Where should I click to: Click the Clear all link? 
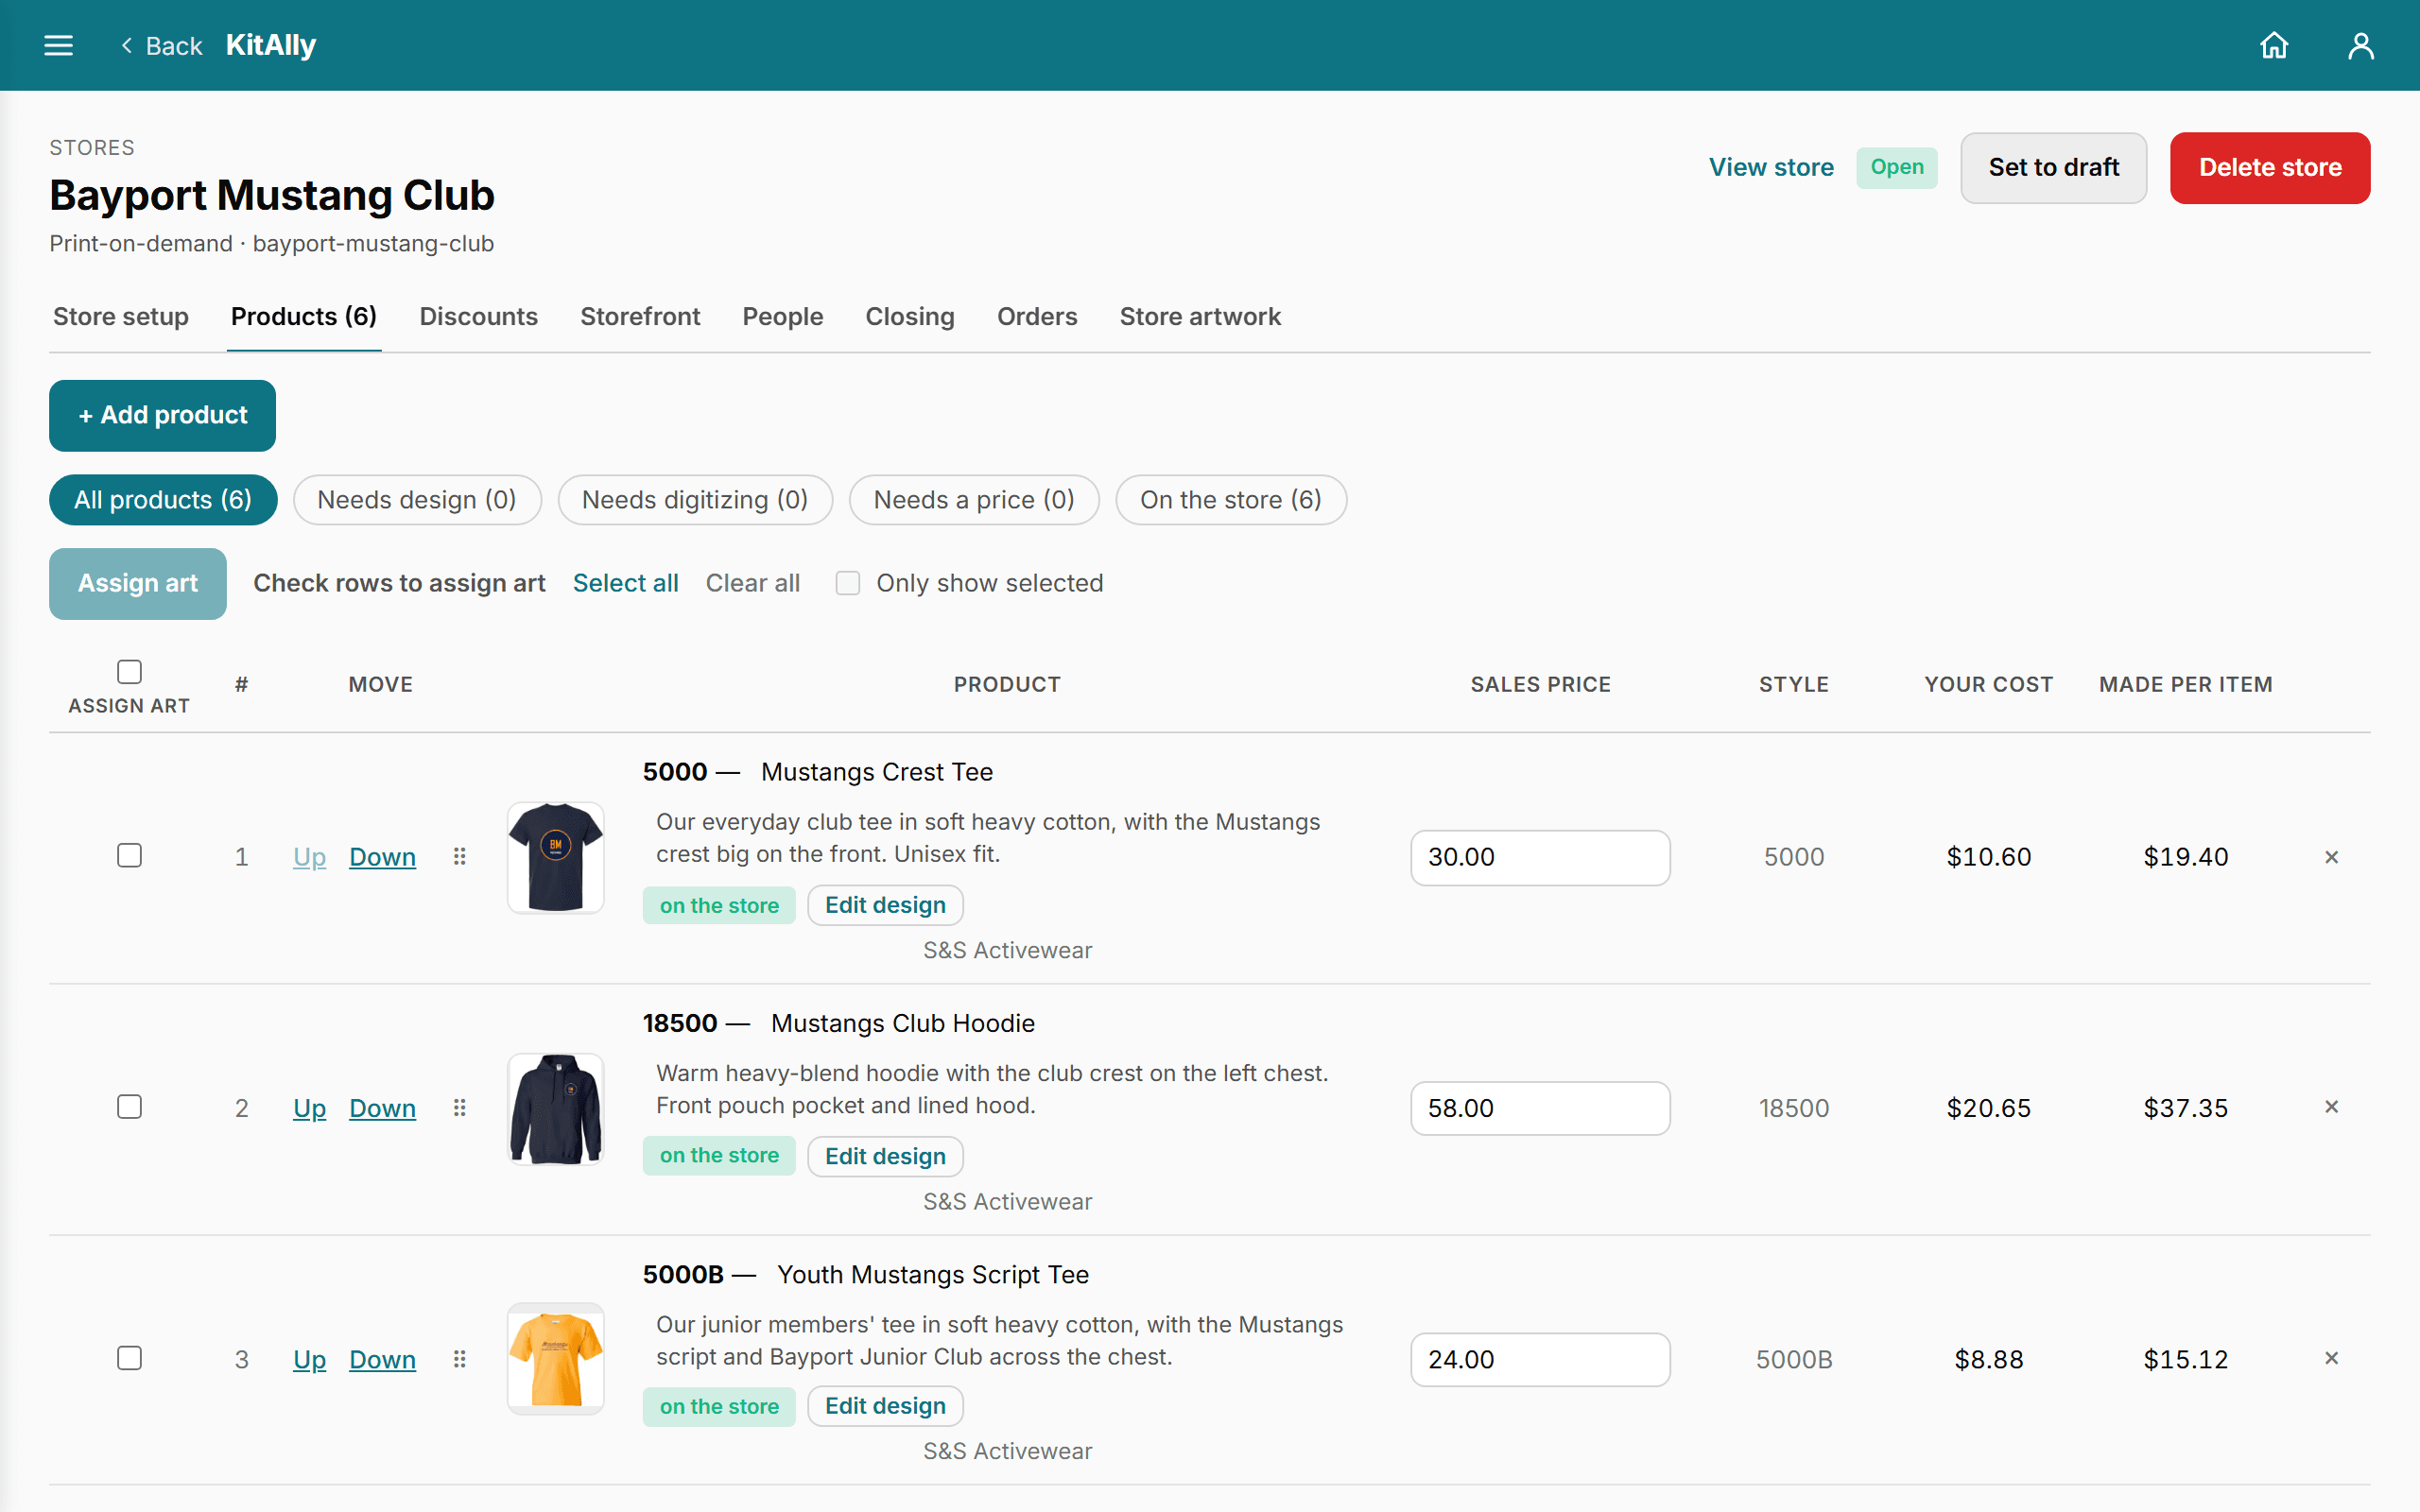[x=752, y=583]
